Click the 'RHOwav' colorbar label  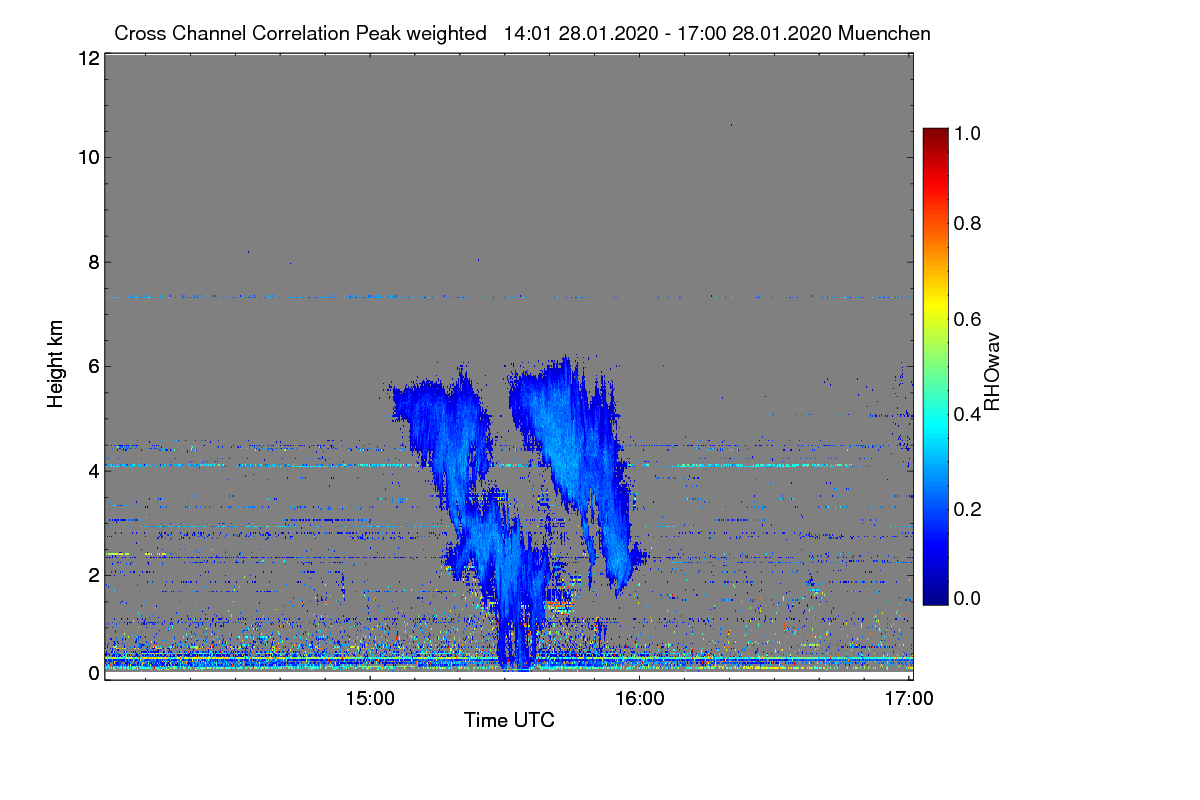pyautogui.click(x=992, y=372)
